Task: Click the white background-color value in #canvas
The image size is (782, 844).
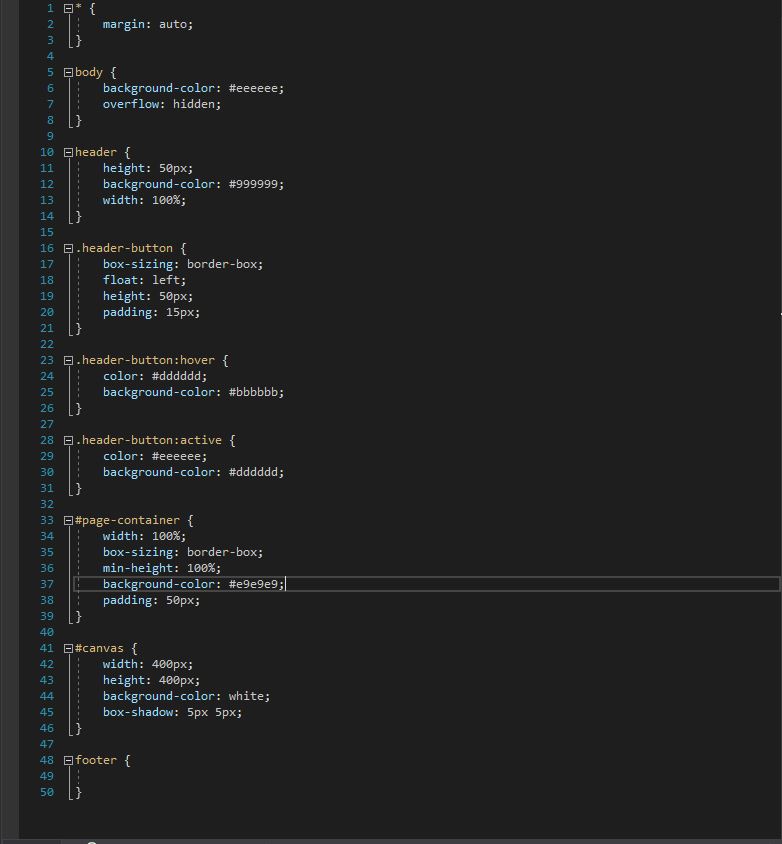Action: click(x=246, y=696)
